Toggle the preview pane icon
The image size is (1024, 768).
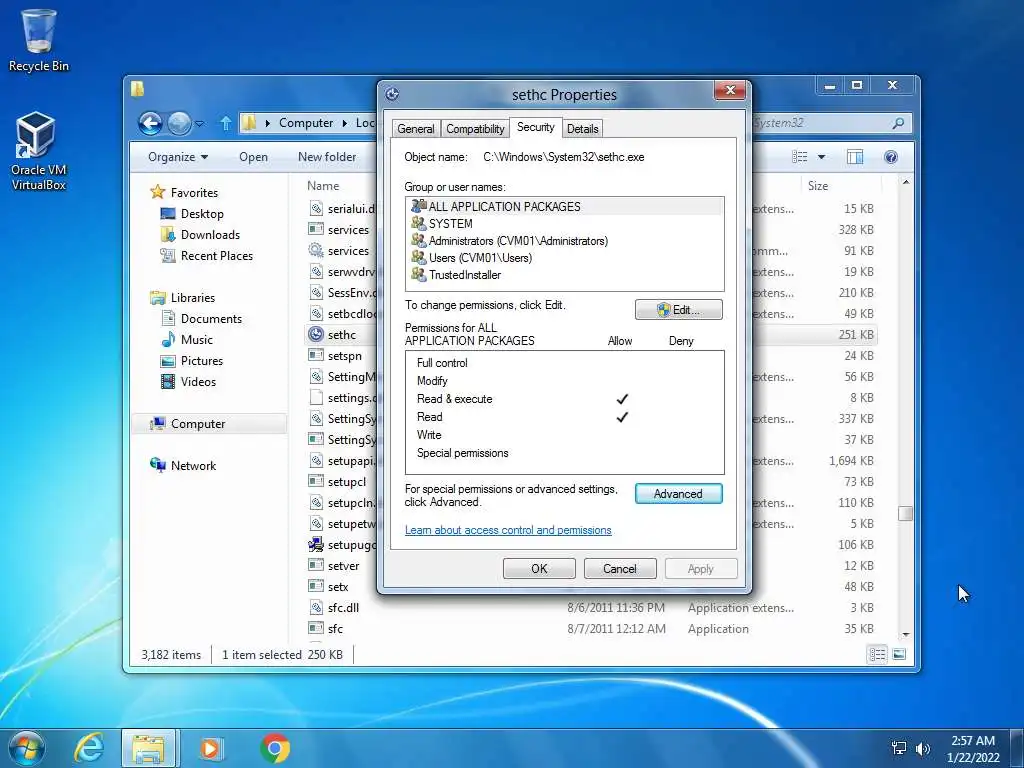point(855,157)
